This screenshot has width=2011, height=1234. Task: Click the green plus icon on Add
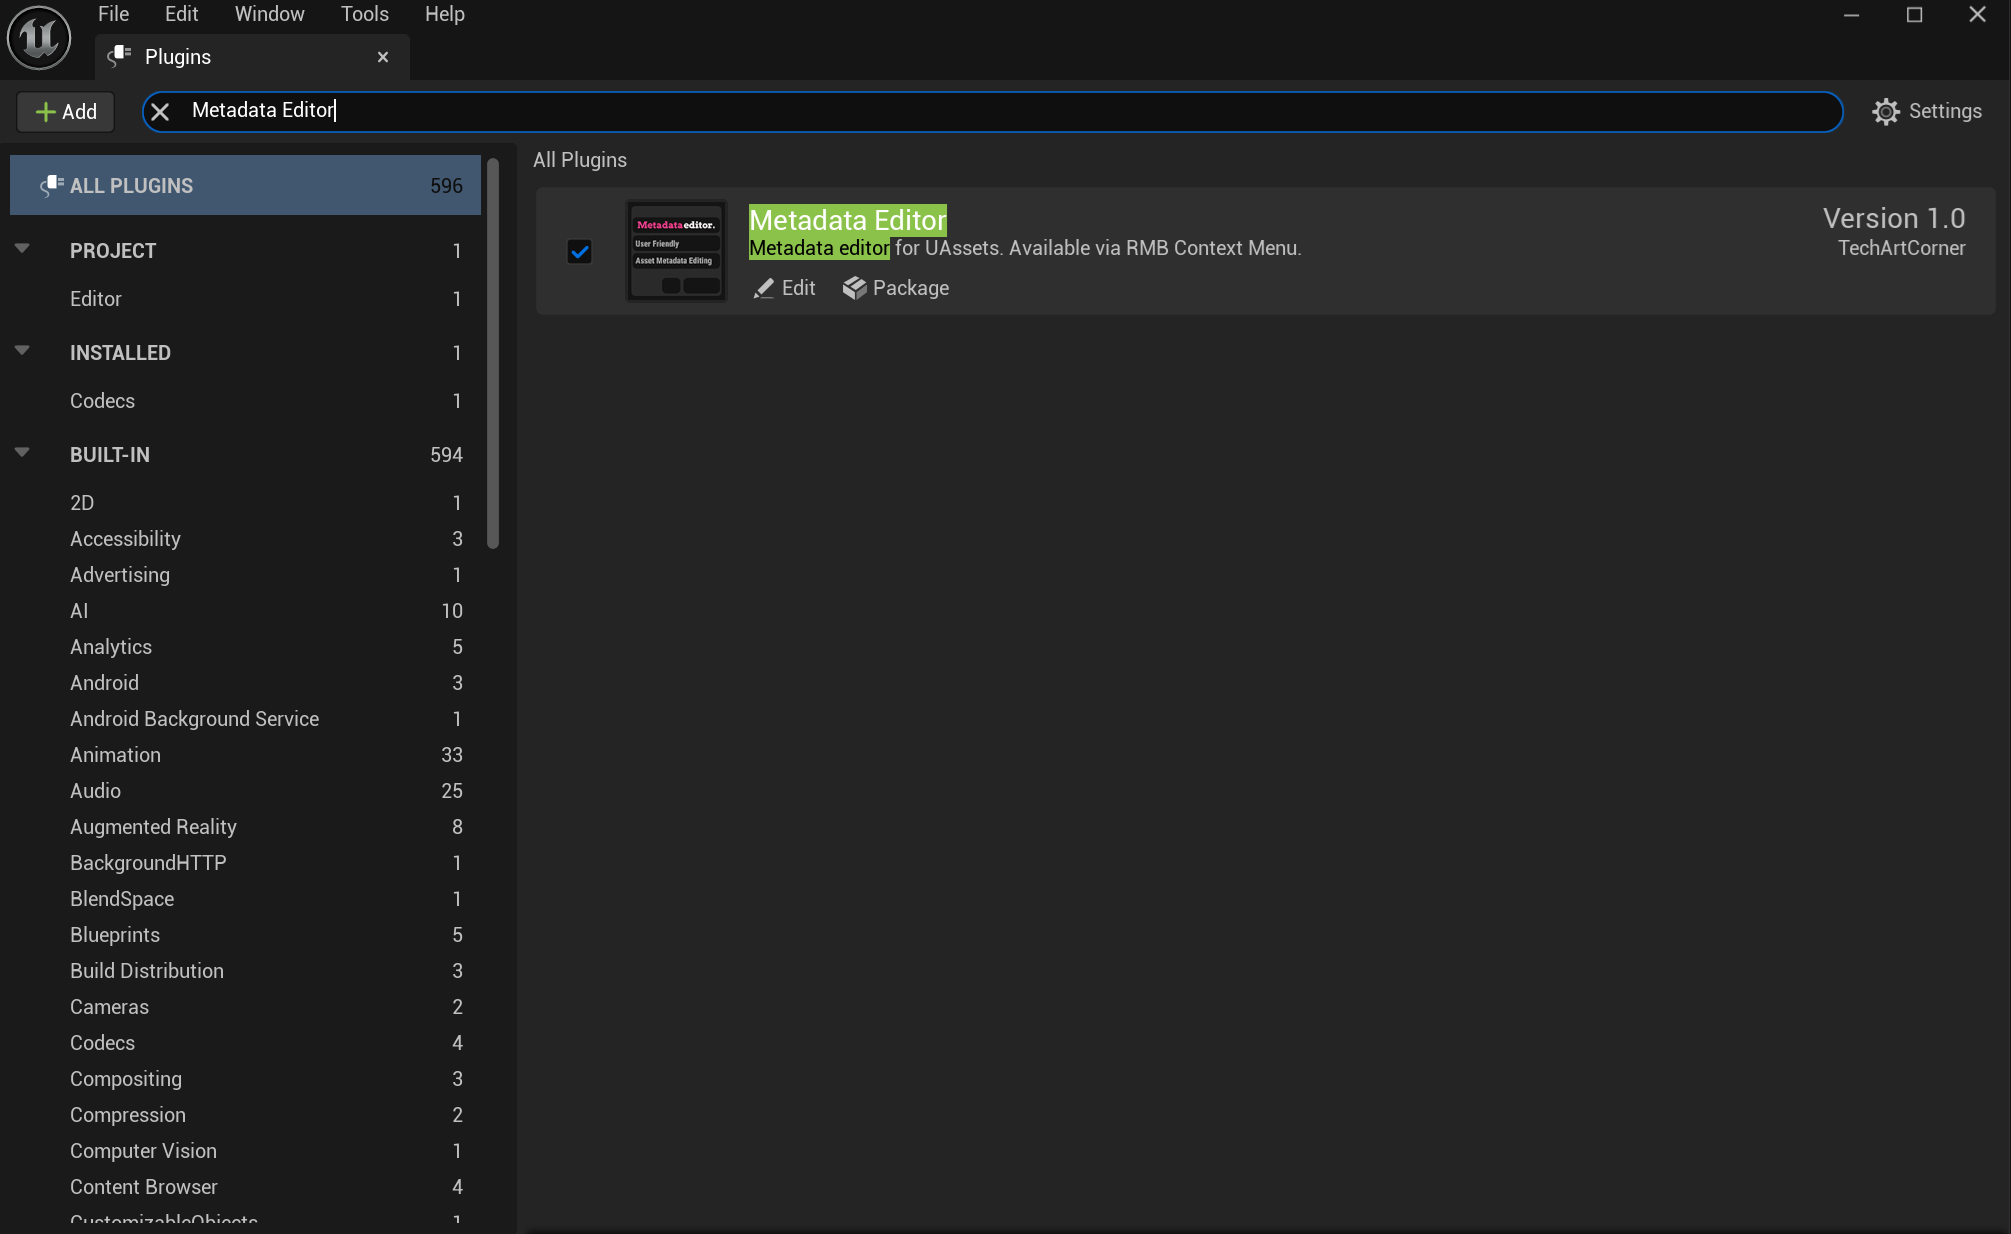(x=45, y=112)
